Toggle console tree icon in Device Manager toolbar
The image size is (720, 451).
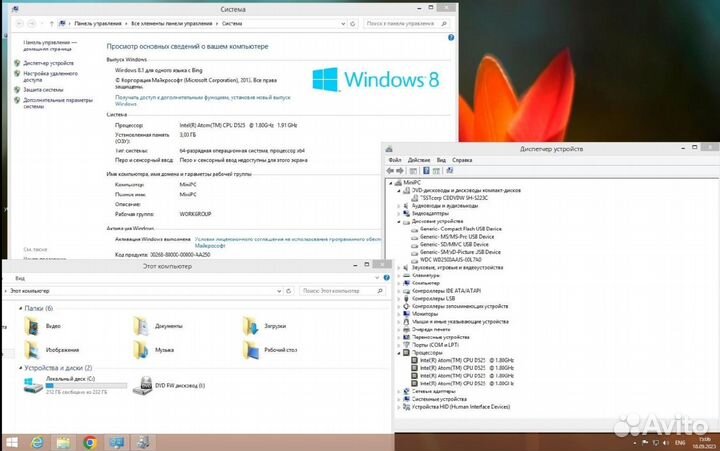pos(413,170)
